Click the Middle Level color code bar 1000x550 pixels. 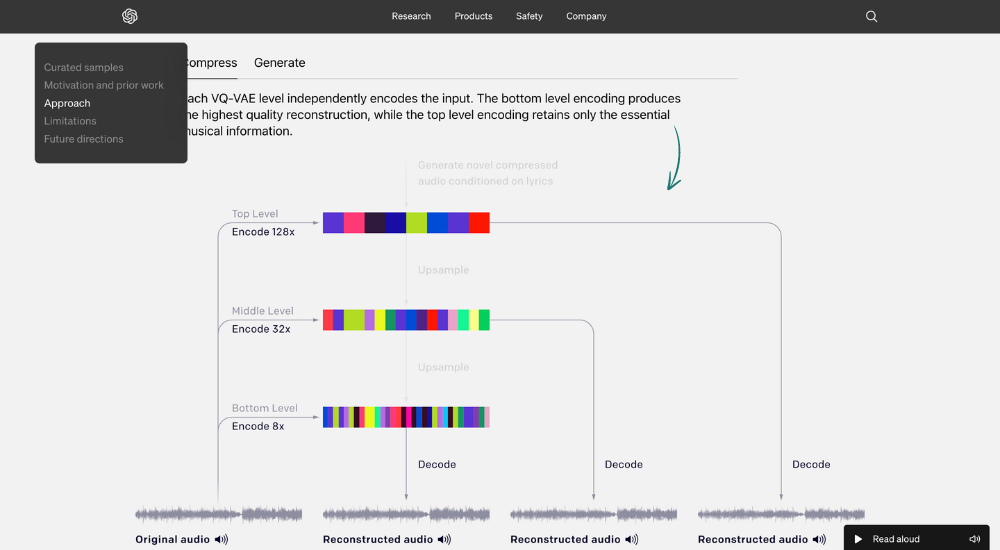(x=406, y=320)
